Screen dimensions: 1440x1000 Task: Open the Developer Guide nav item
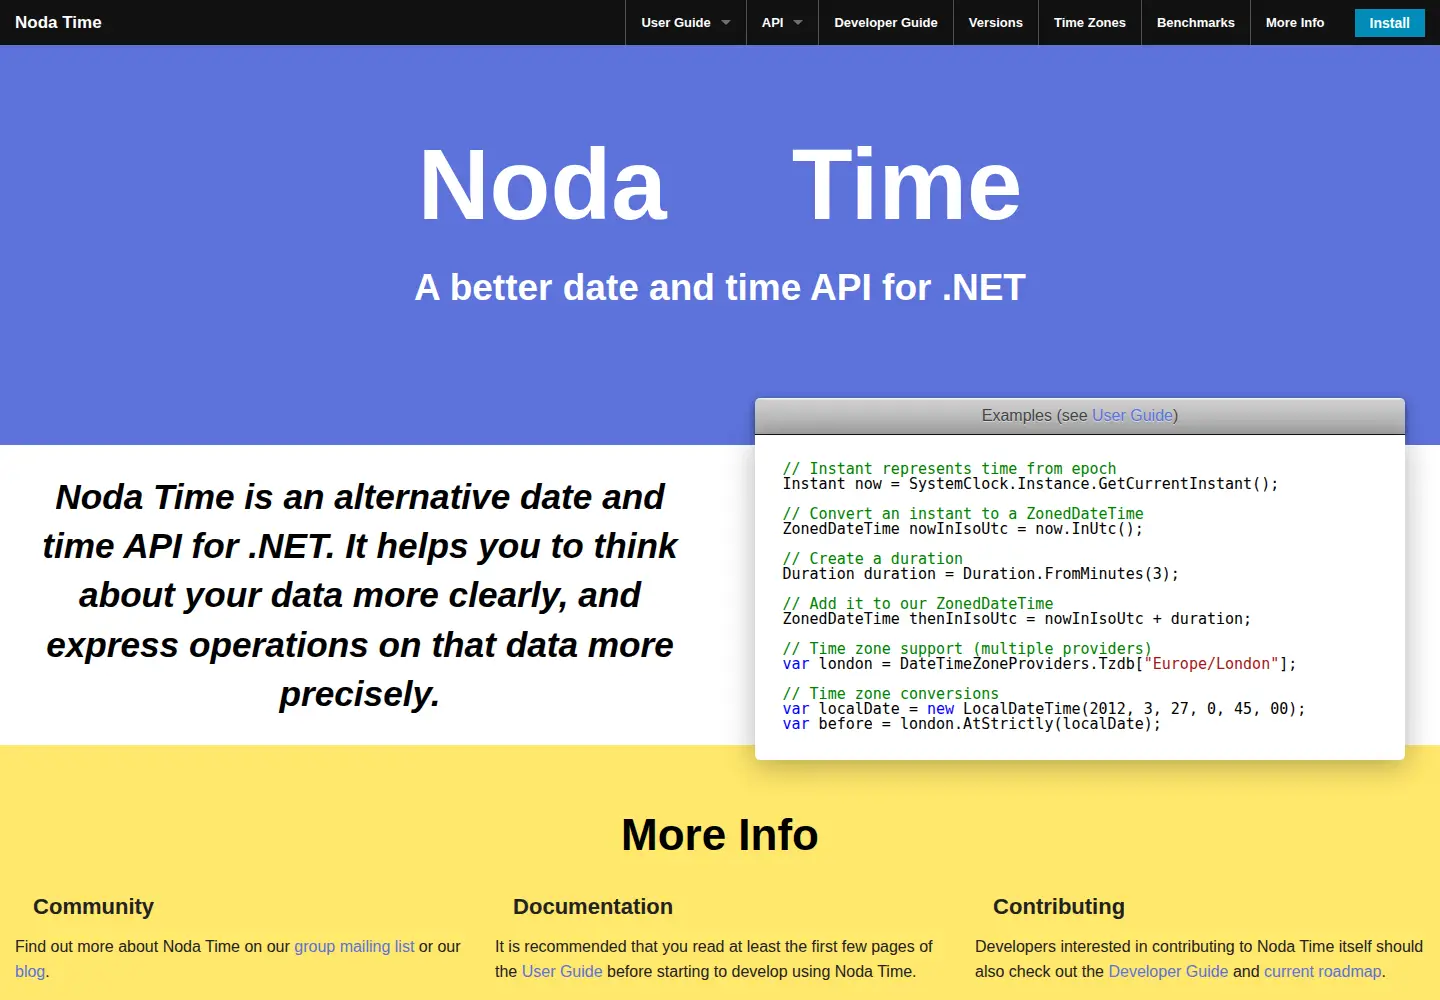pyautogui.click(x=886, y=22)
